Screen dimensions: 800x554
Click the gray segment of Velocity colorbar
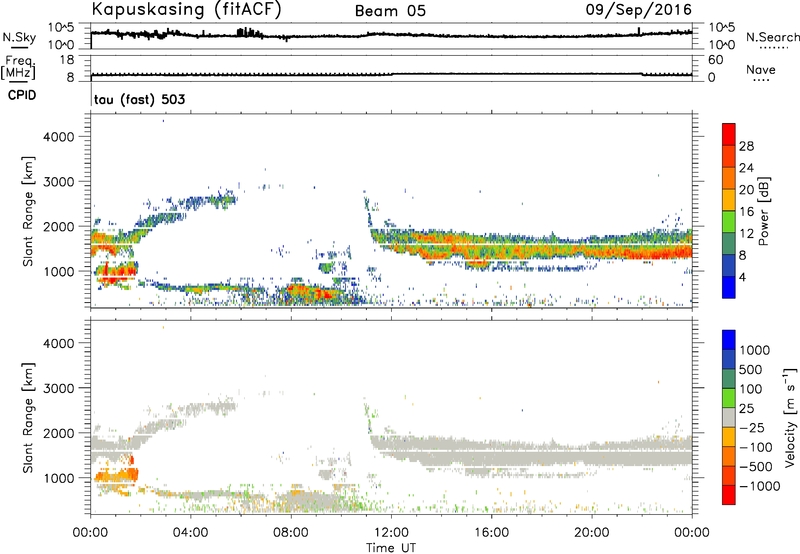pyautogui.click(x=729, y=418)
